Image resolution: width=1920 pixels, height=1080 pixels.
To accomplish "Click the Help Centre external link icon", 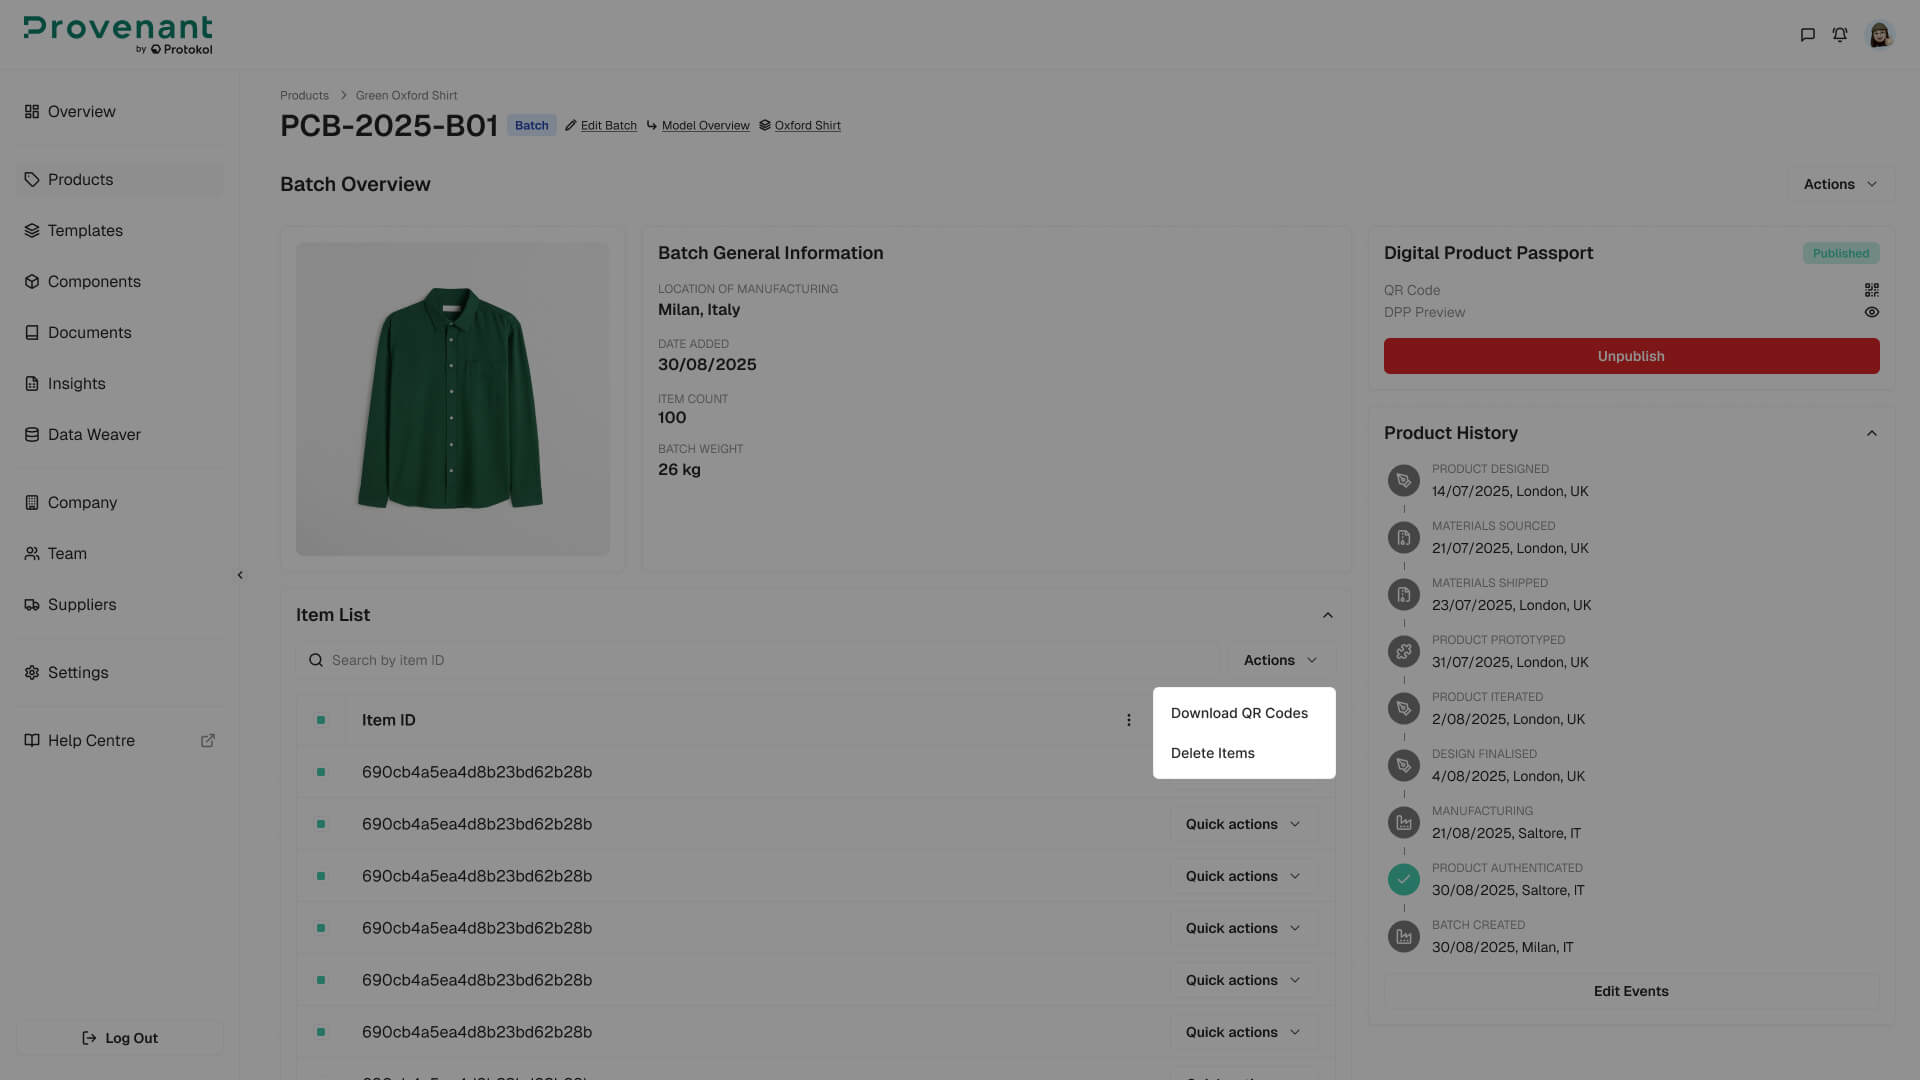I will click(208, 741).
